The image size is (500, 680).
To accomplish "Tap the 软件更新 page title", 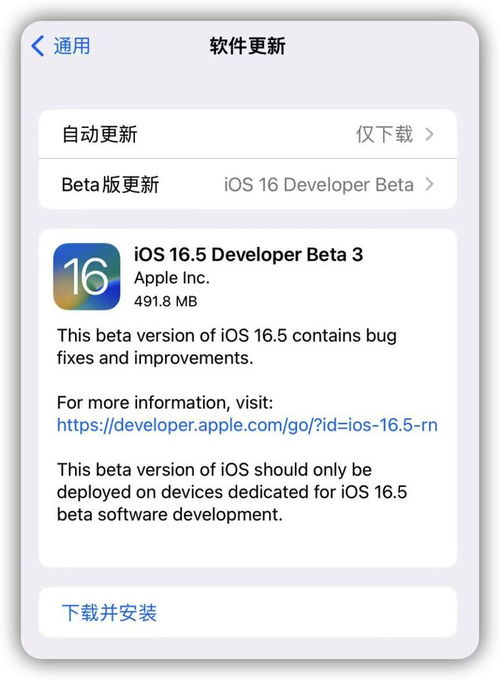I will 248,46.
